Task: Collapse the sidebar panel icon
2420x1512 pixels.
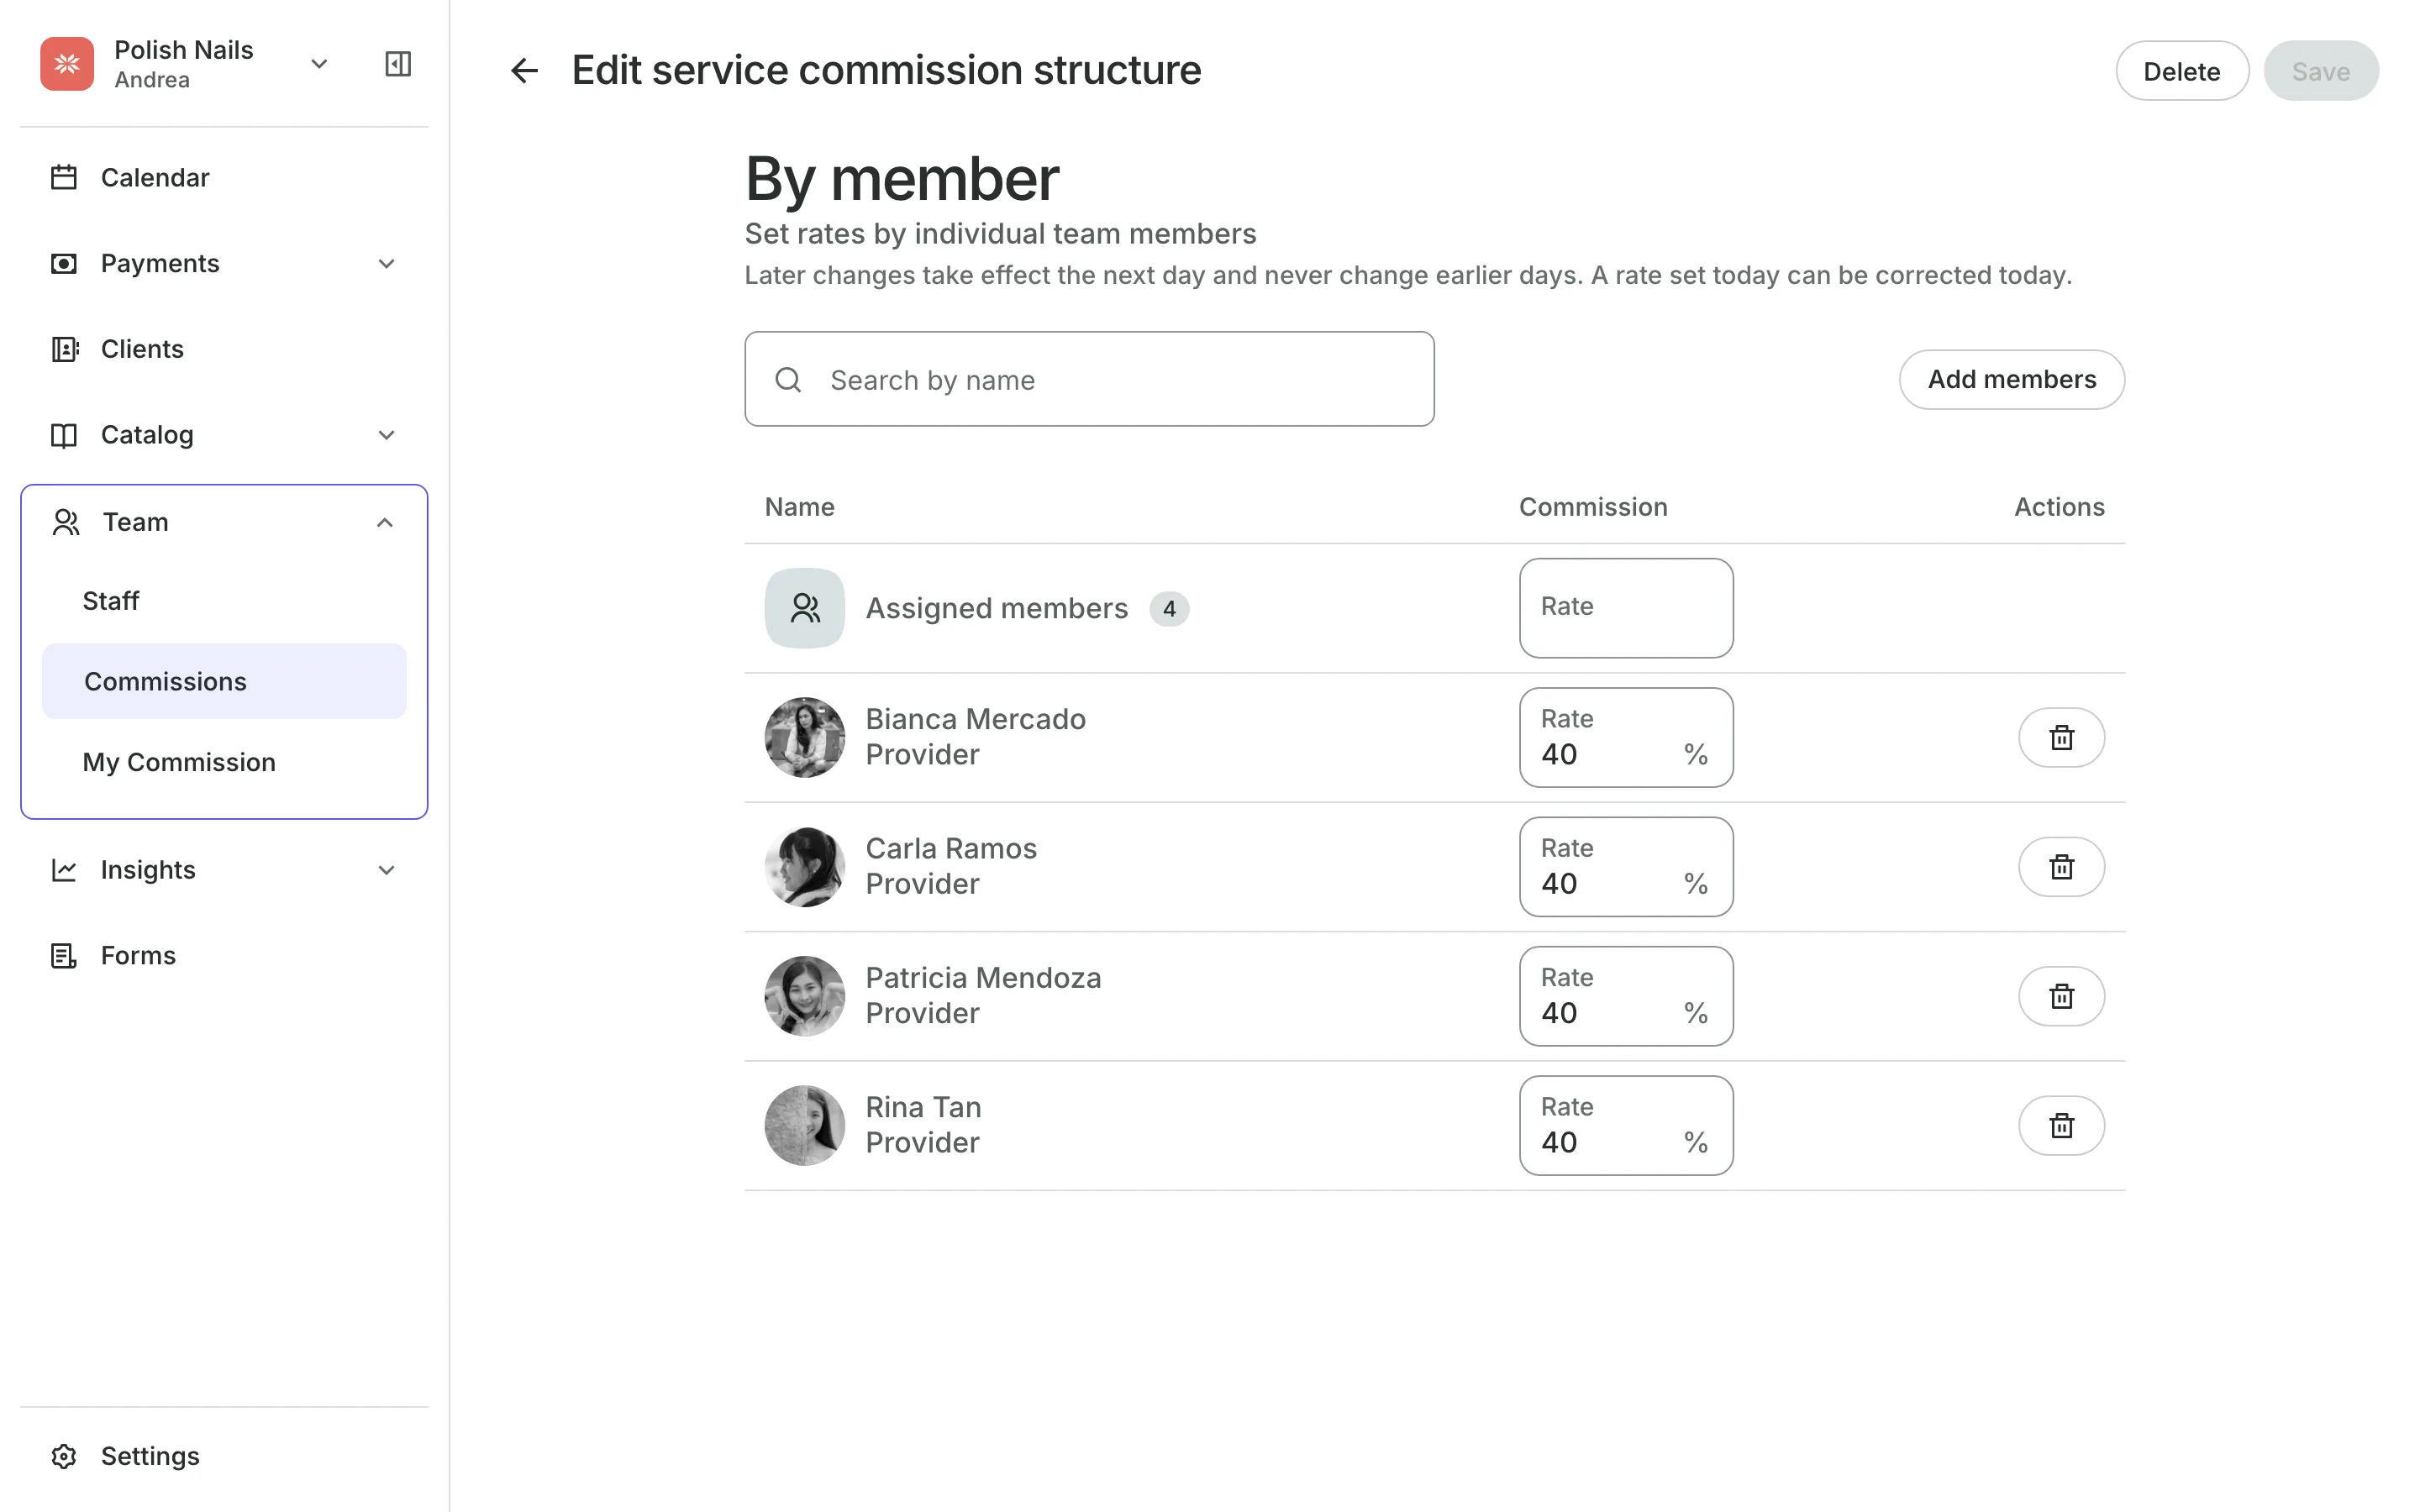Action: click(x=398, y=64)
